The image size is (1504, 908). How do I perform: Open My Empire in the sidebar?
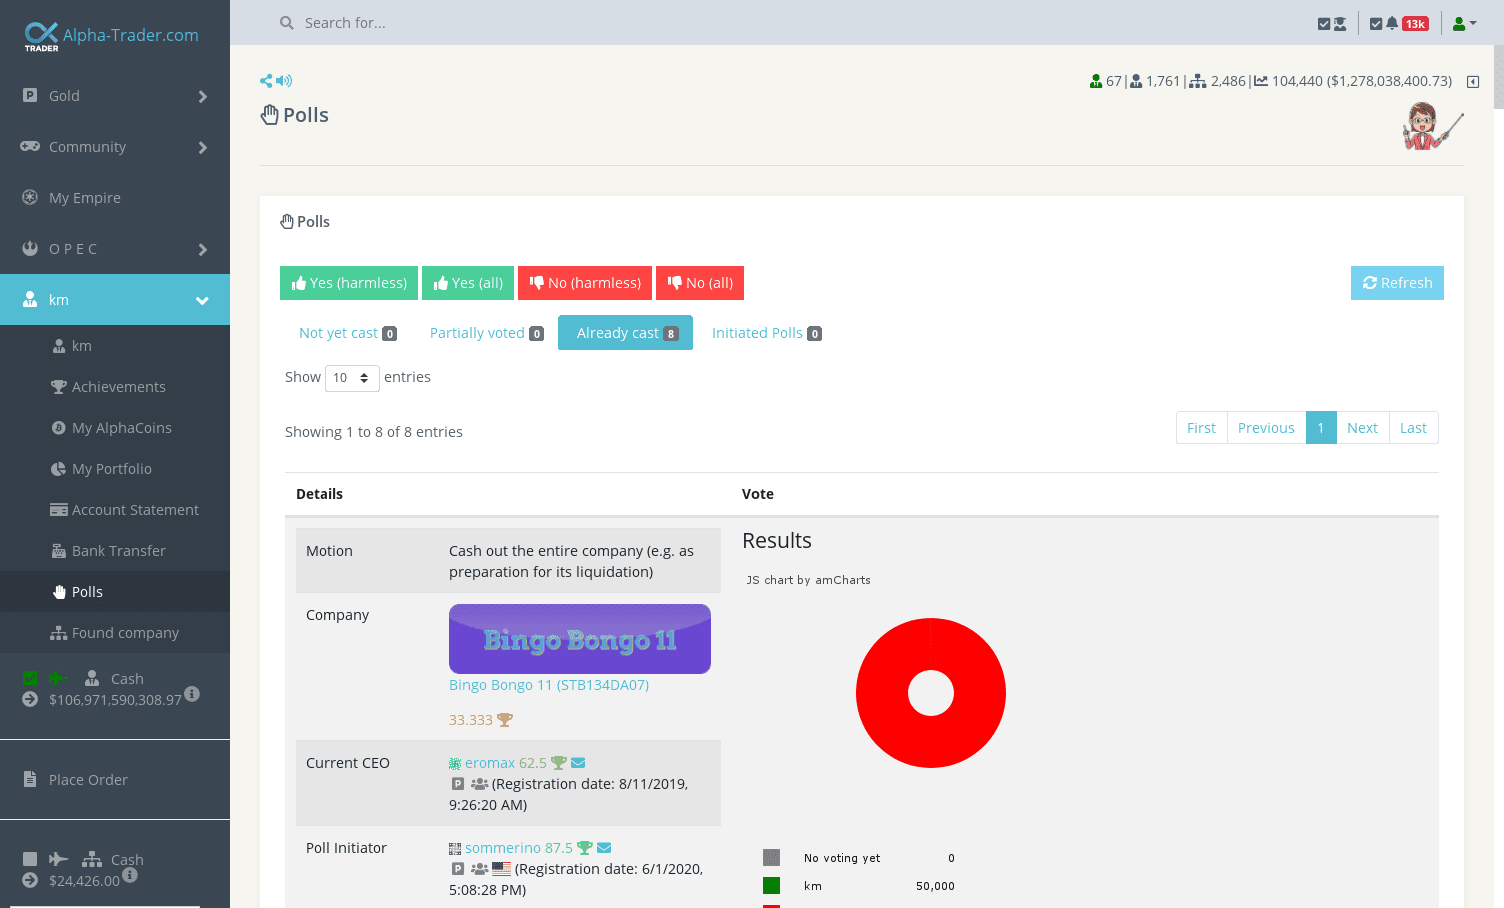(115, 198)
